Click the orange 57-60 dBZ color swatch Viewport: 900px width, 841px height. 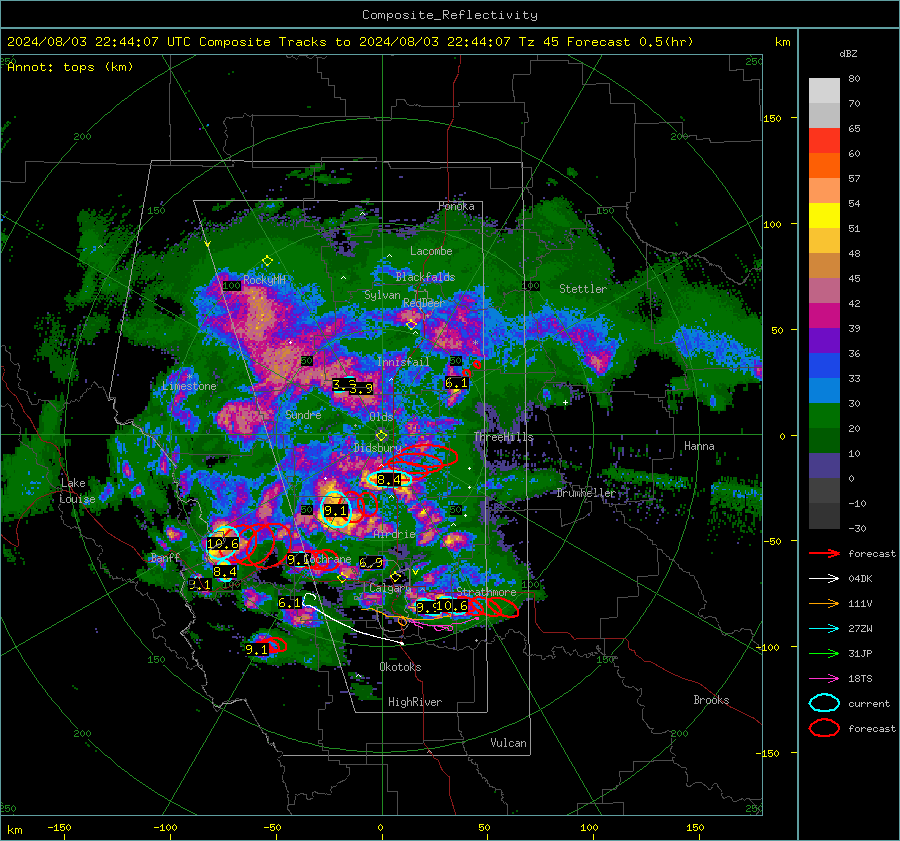[x=824, y=166]
